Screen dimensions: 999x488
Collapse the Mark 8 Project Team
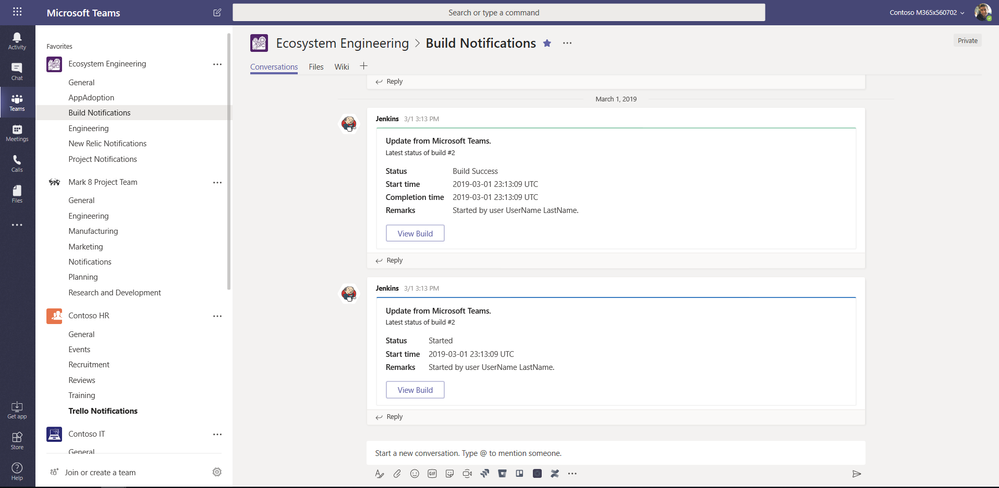coord(103,182)
